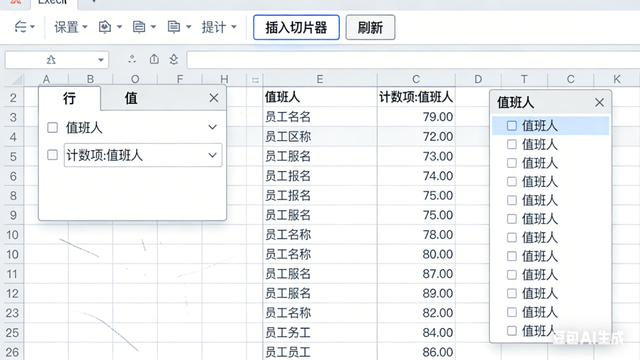Screen dimensions: 640x360
Task: Select the value cell 72.00
Action: [x=416, y=137]
